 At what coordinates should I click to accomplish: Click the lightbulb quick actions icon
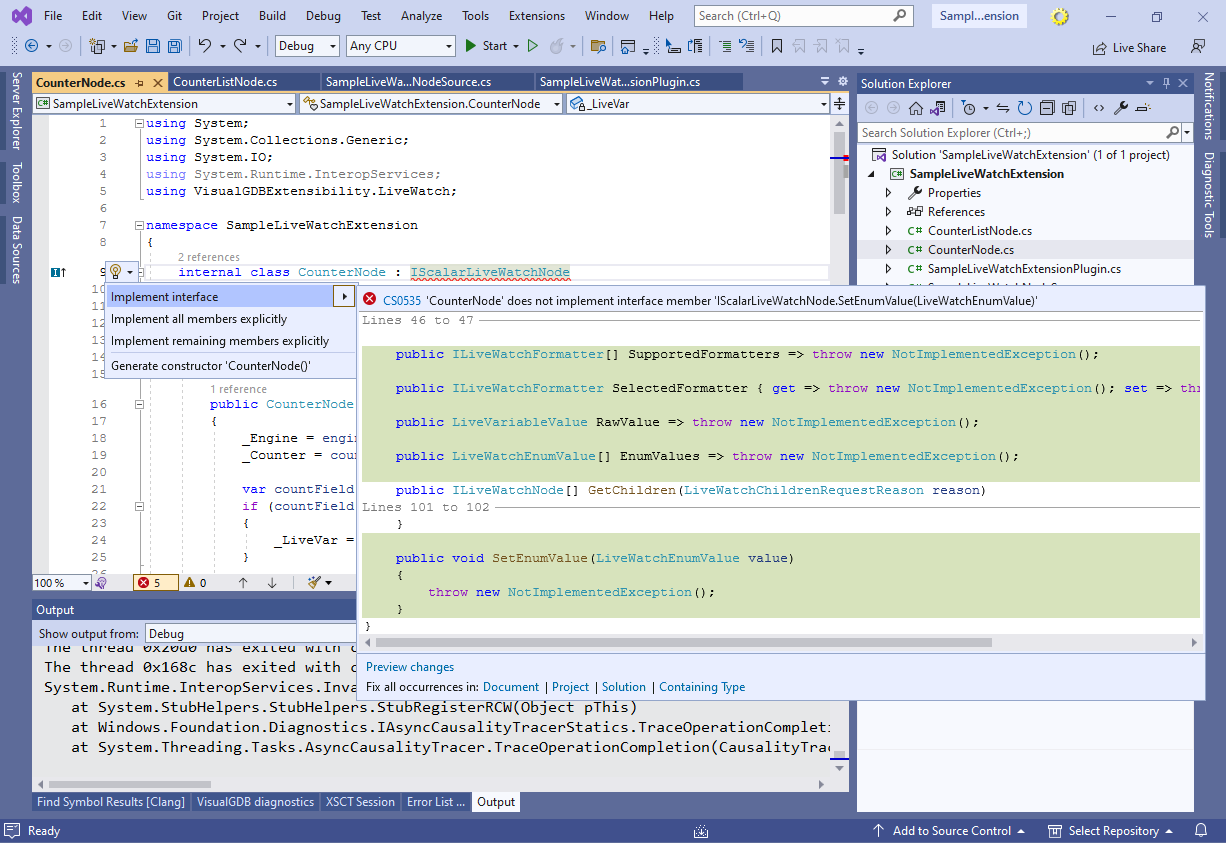[116, 271]
